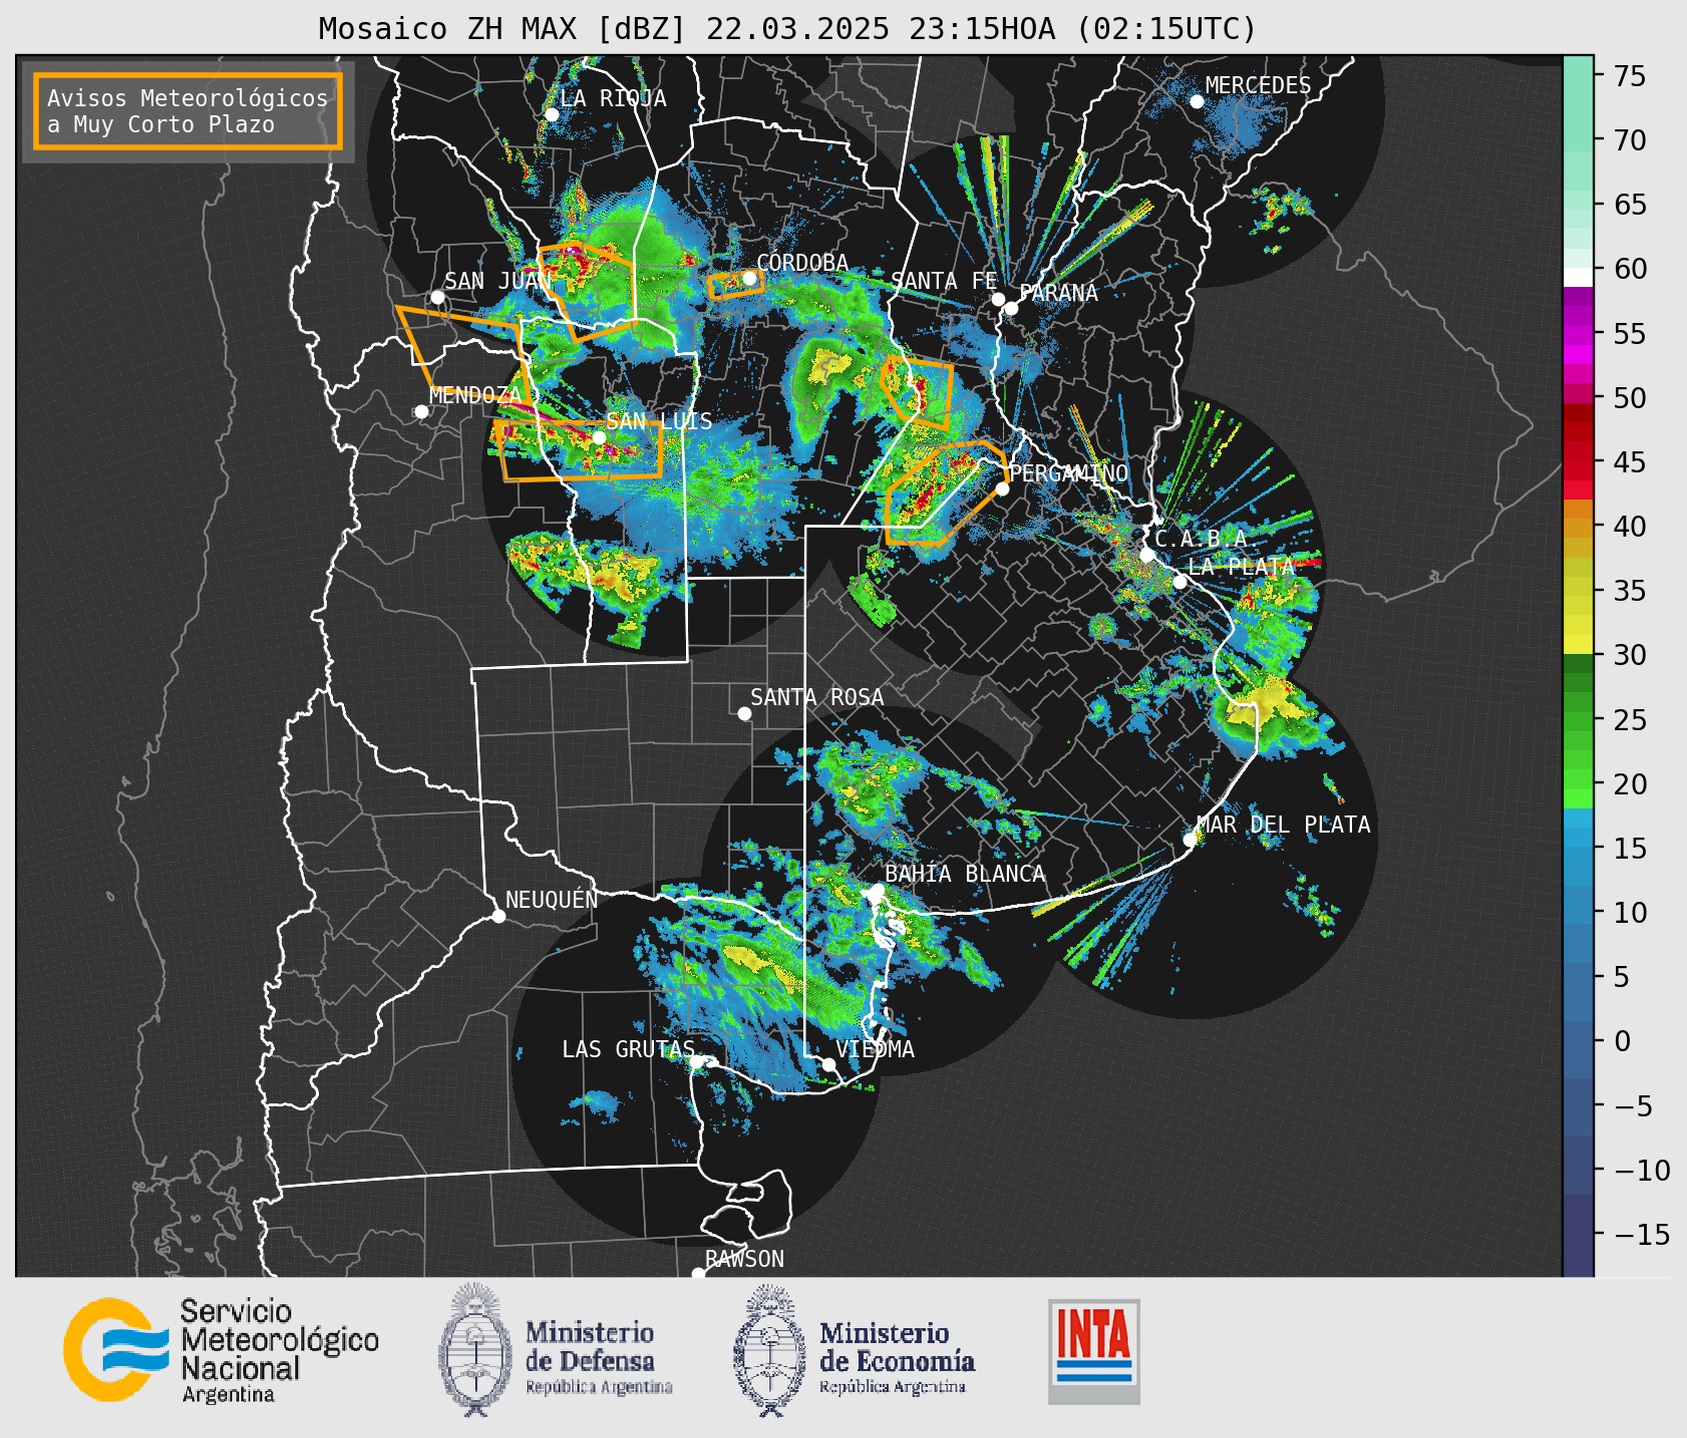Click the white marker dot at Santa Rosa
The height and width of the screenshot is (1438, 1687).
click(744, 713)
